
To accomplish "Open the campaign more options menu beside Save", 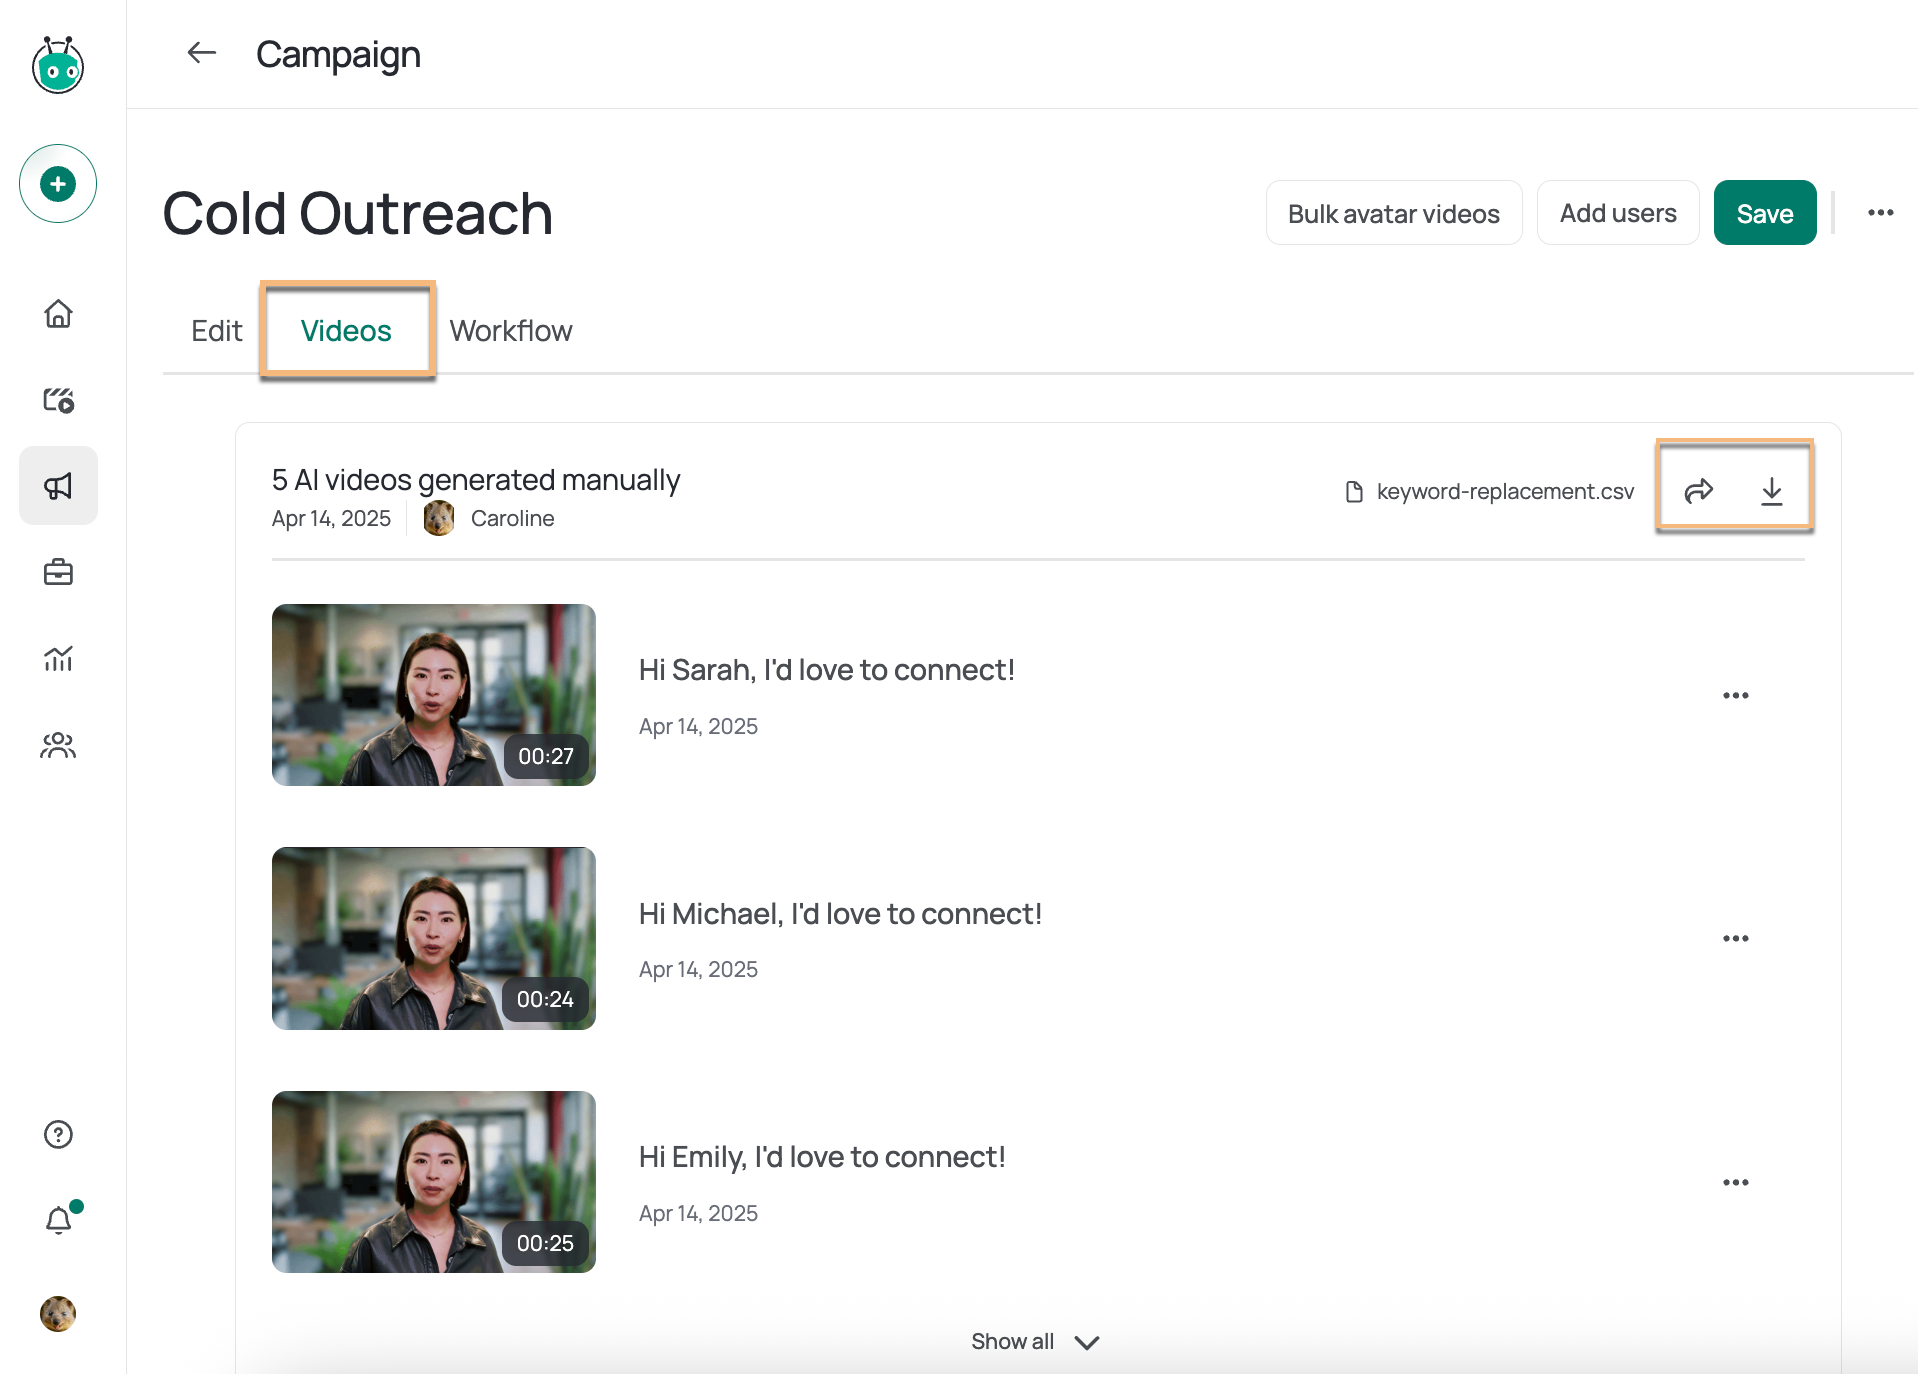I will click(1880, 213).
